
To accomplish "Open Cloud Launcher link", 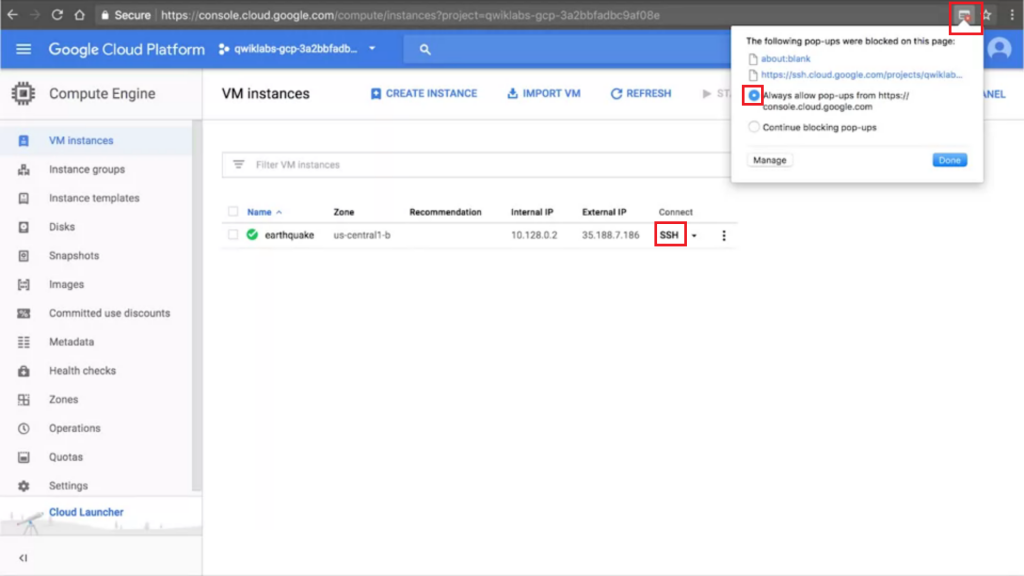I will pyautogui.click(x=86, y=512).
